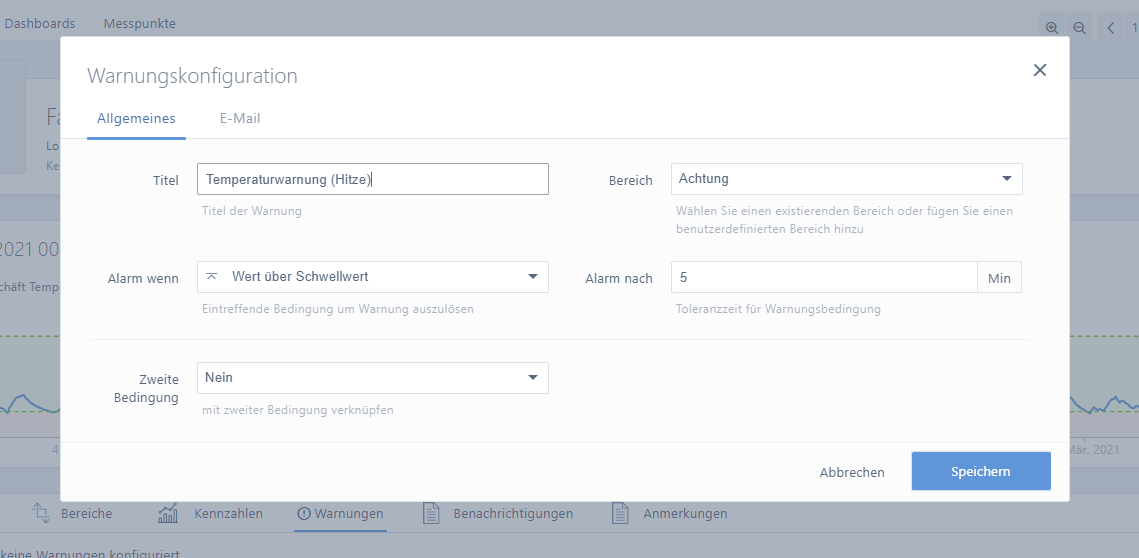
Task: Select the Allgemeines tab
Action: 136,118
